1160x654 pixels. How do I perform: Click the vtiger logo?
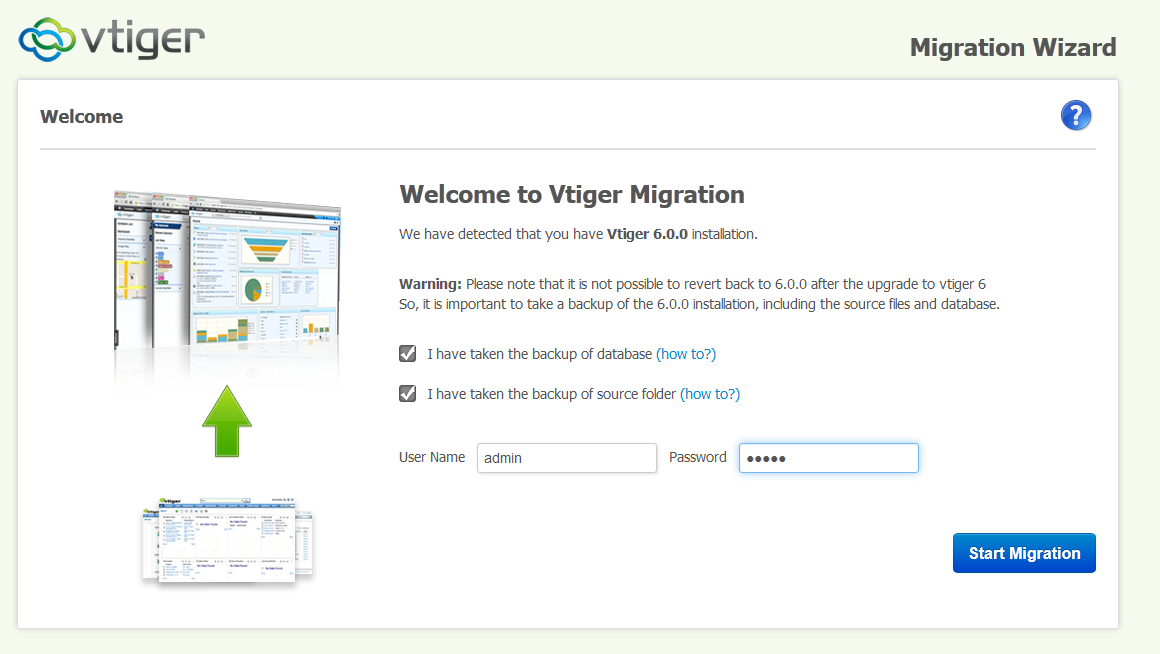[x=112, y=39]
